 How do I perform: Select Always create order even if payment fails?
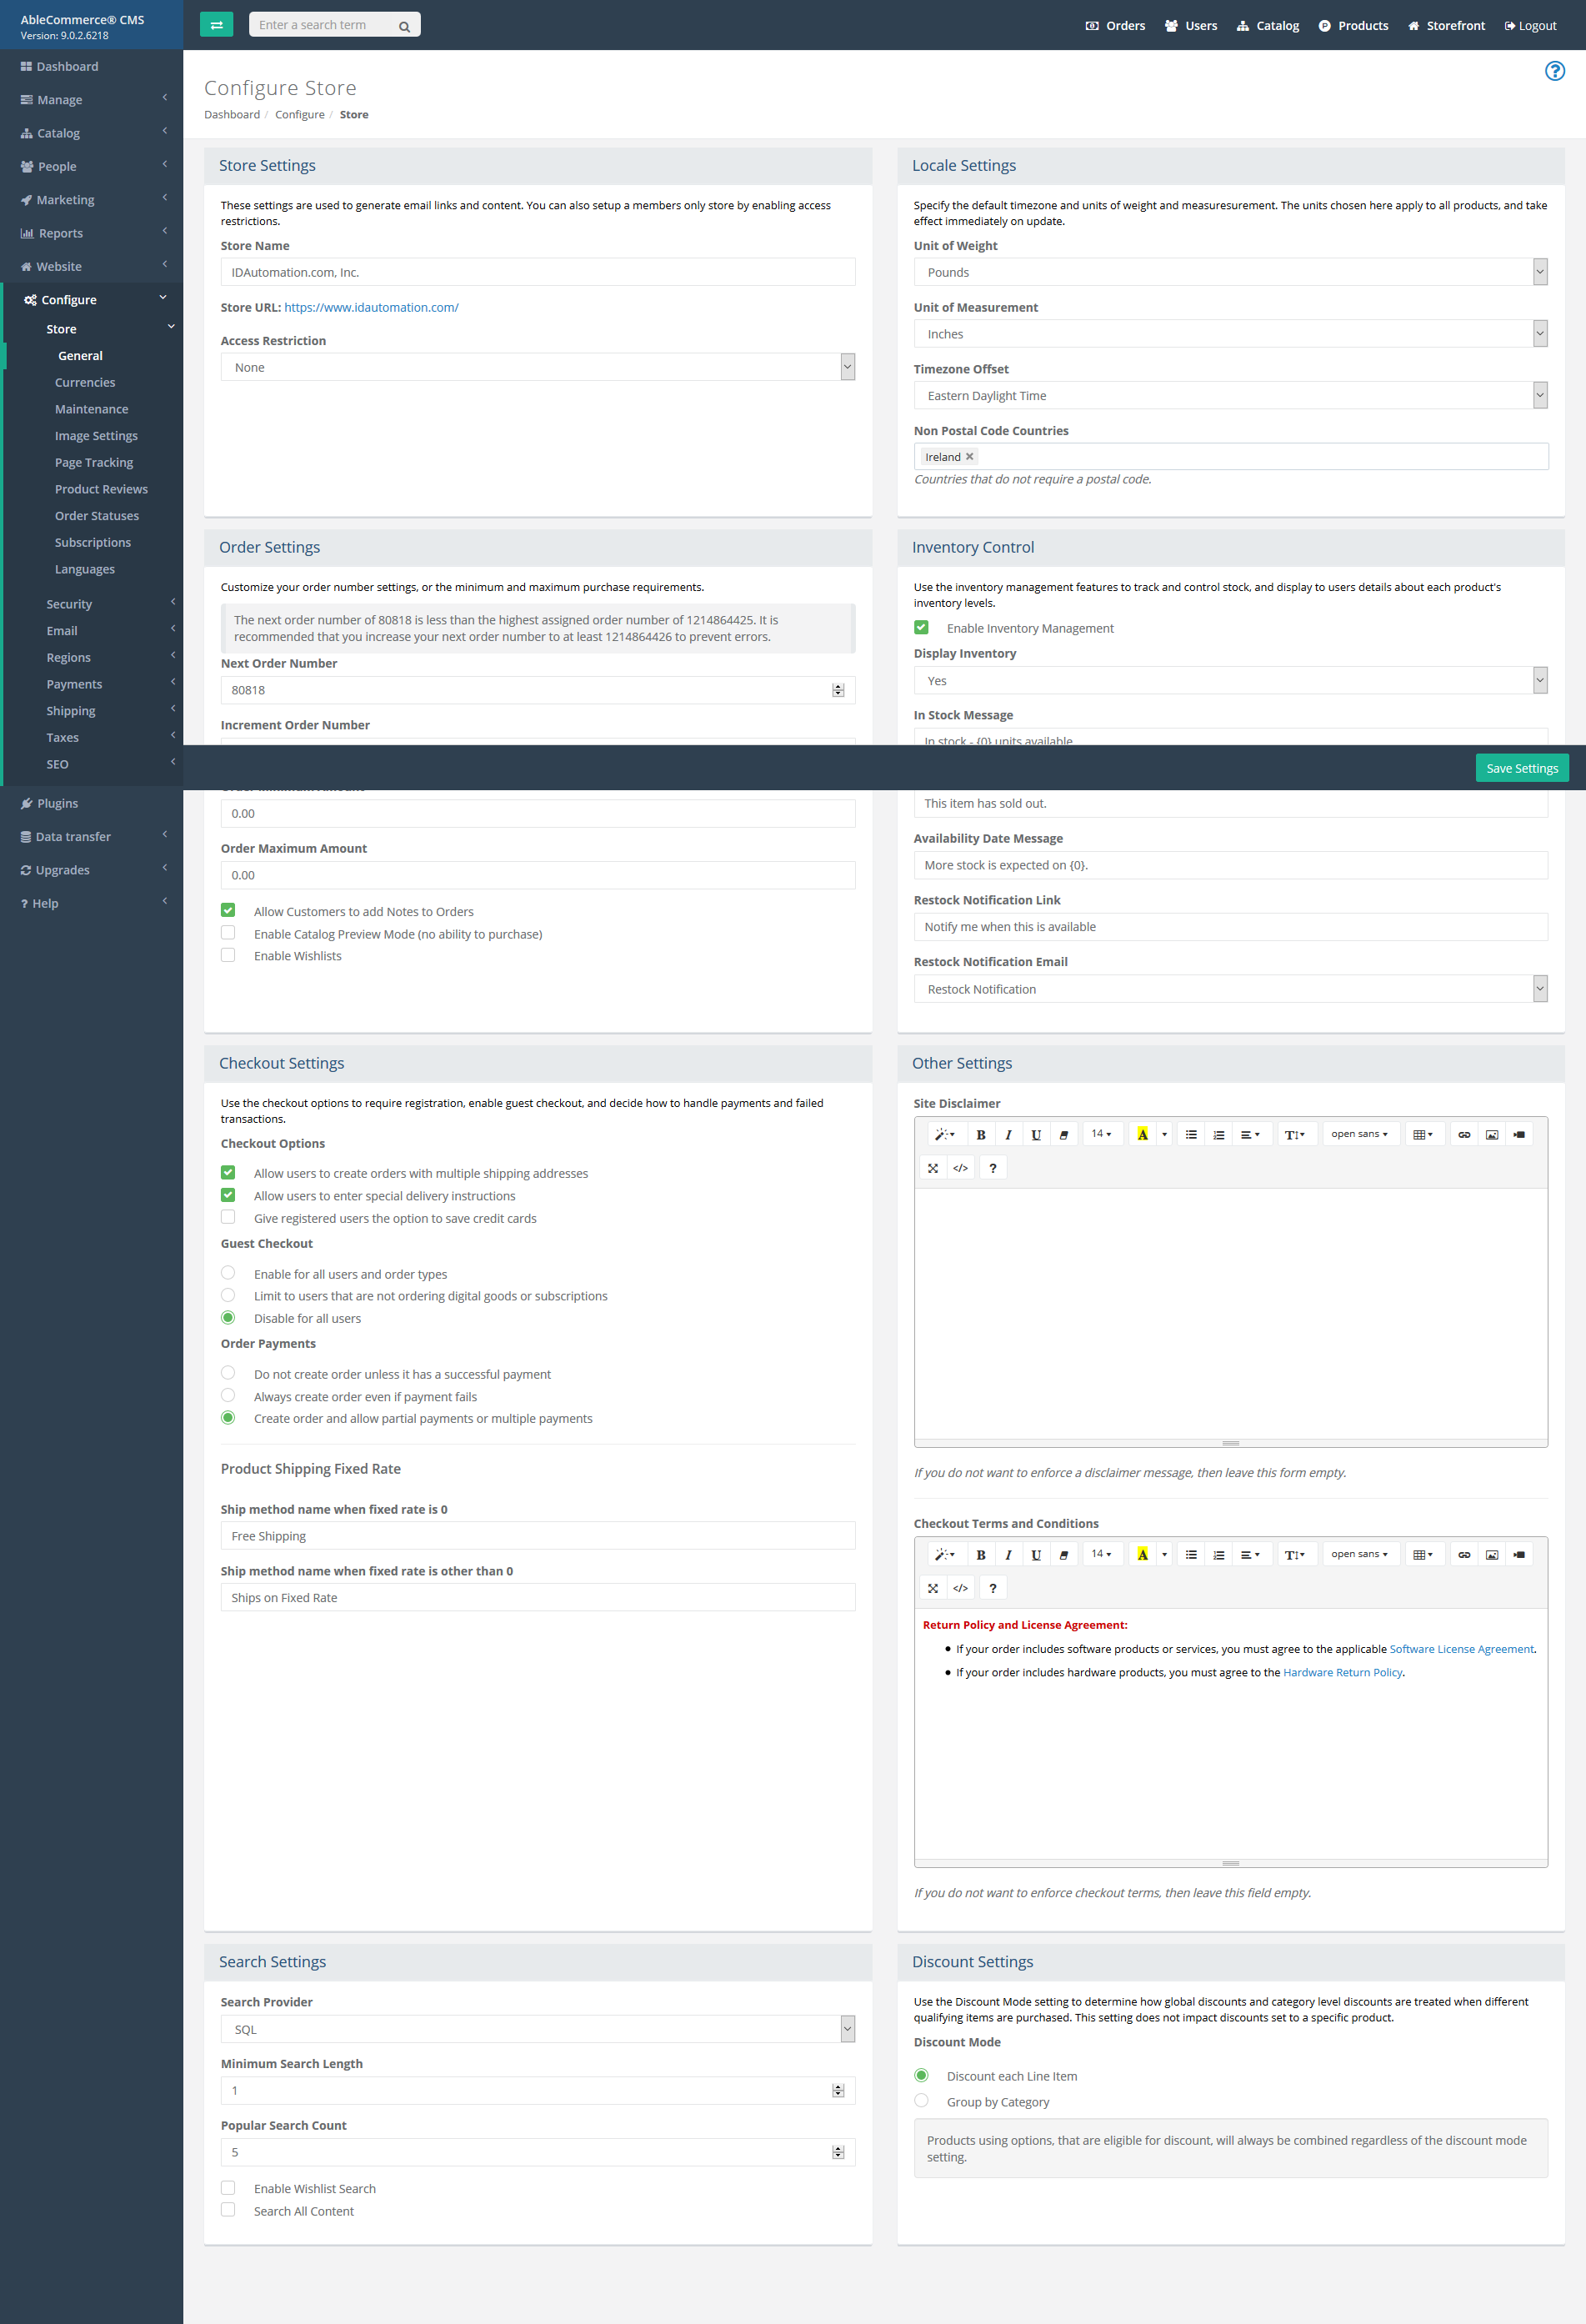click(228, 1396)
